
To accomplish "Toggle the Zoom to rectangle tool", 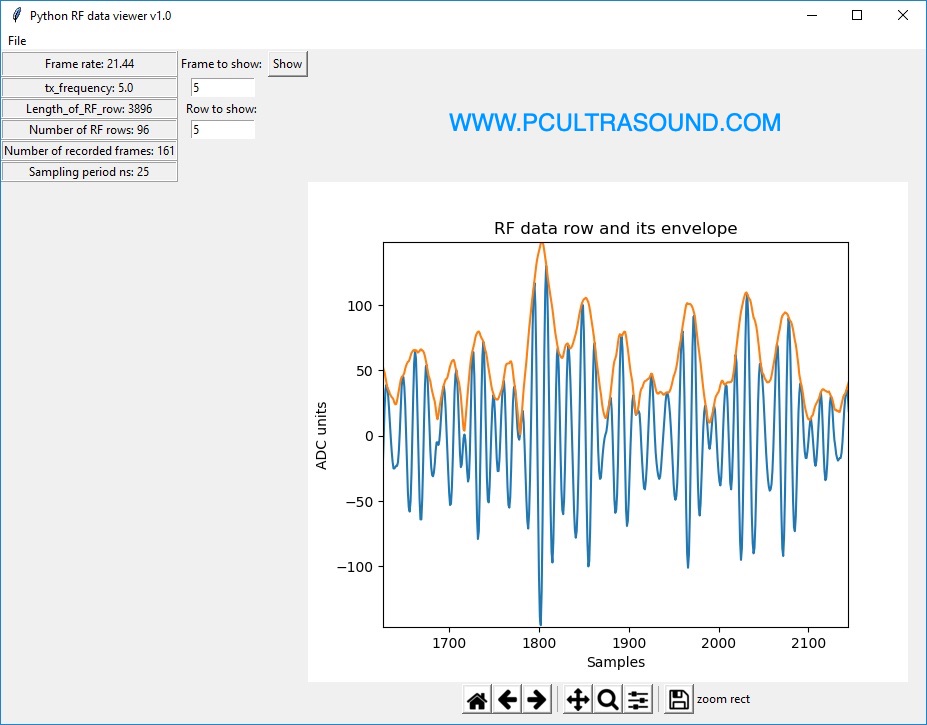I will (608, 700).
